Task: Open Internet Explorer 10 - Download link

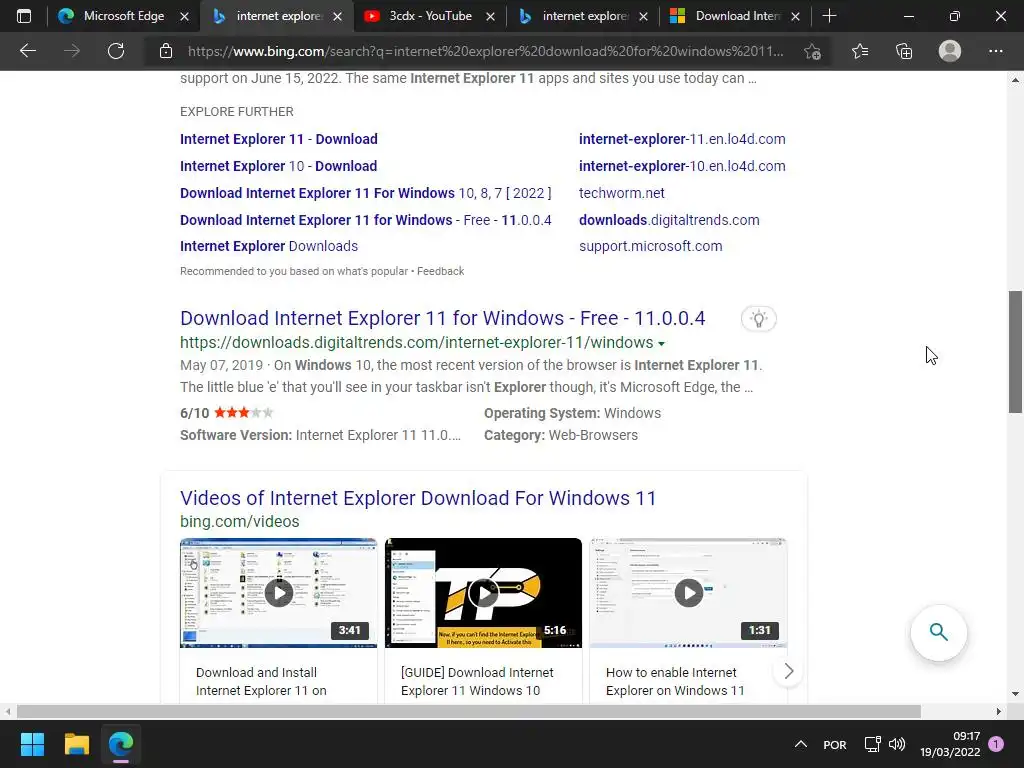Action: pos(279,166)
